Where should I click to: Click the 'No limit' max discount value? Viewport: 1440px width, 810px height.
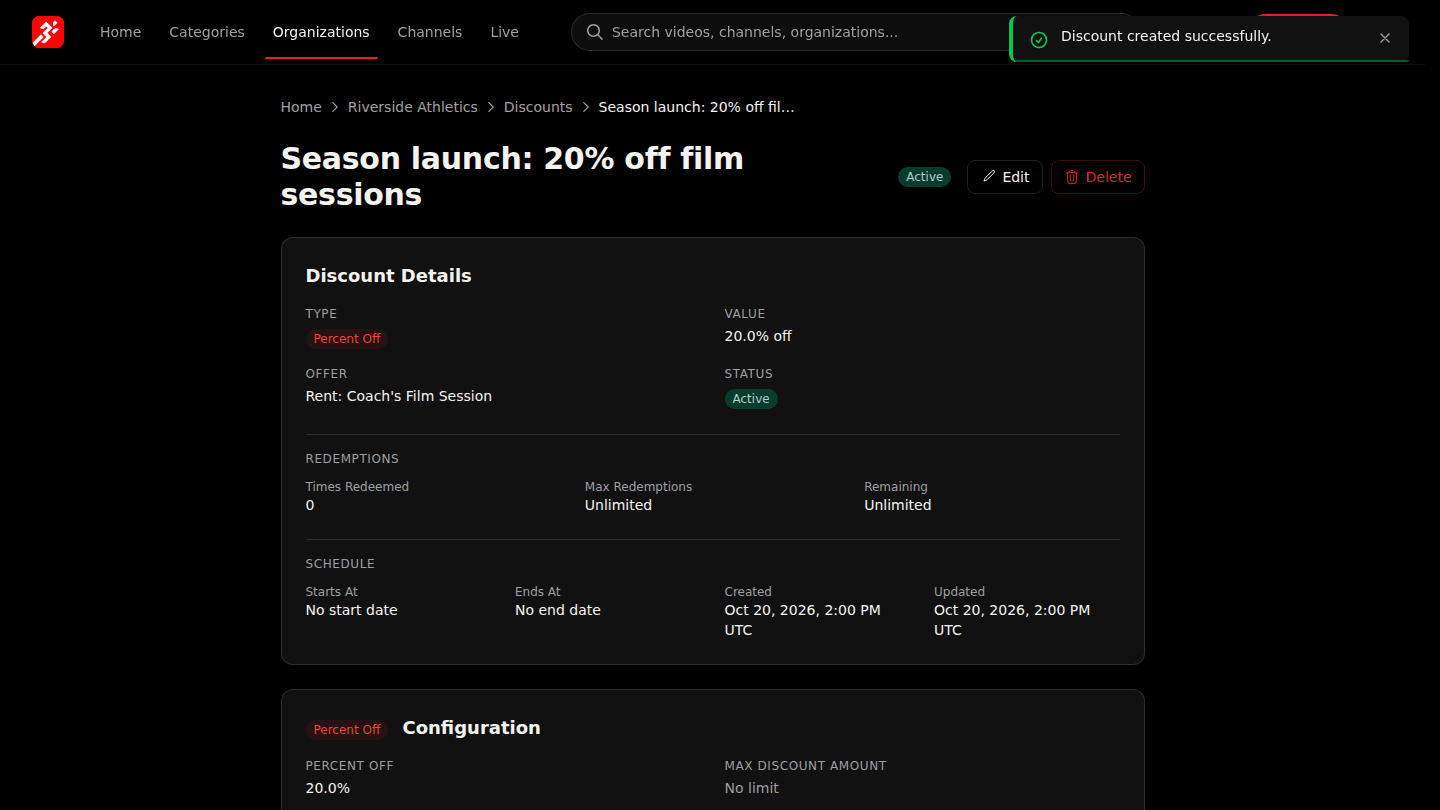(752, 788)
